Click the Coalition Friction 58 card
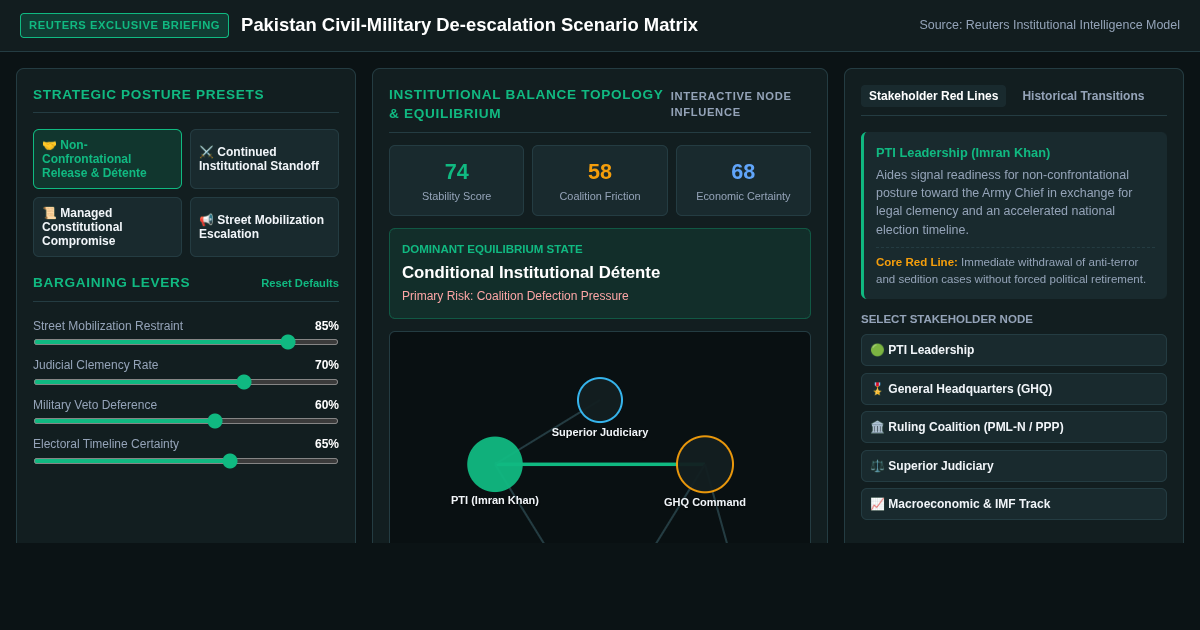1200x630 pixels. click(x=600, y=180)
